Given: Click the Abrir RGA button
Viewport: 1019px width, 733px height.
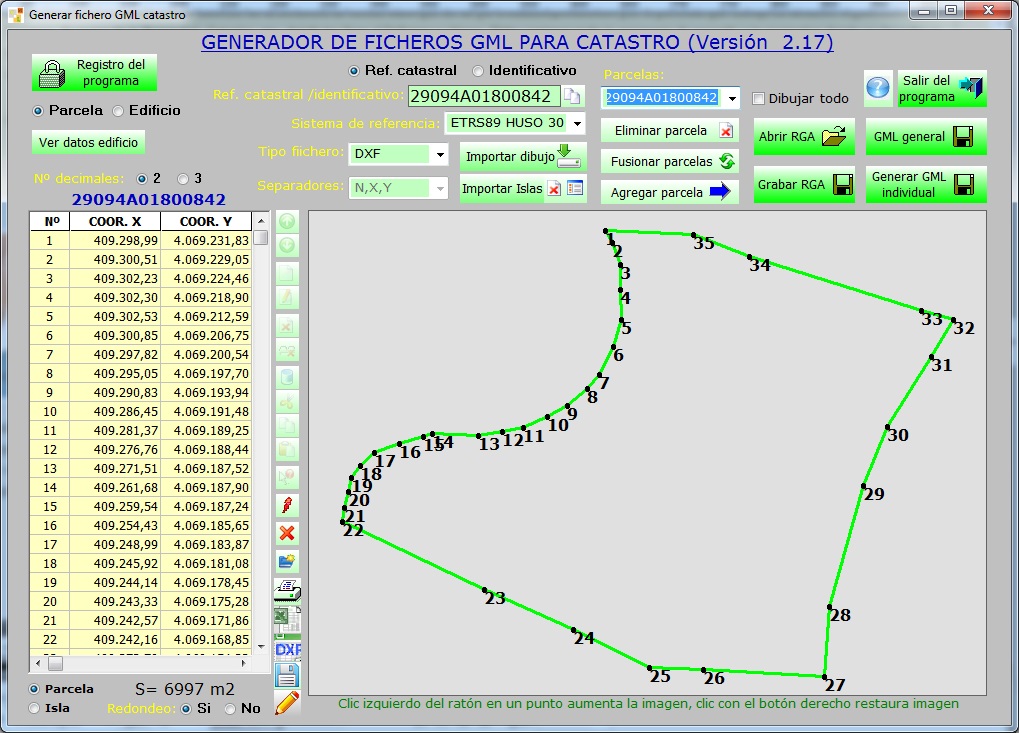Looking at the screenshot, I should click(x=803, y=137).
